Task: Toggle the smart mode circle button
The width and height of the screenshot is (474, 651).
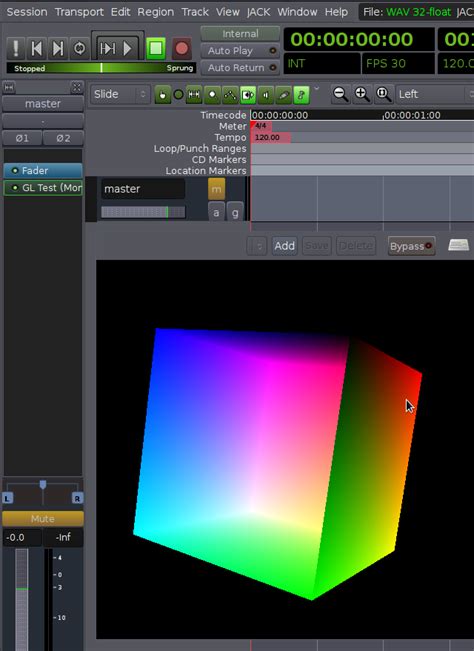Action: coord(178,95)
